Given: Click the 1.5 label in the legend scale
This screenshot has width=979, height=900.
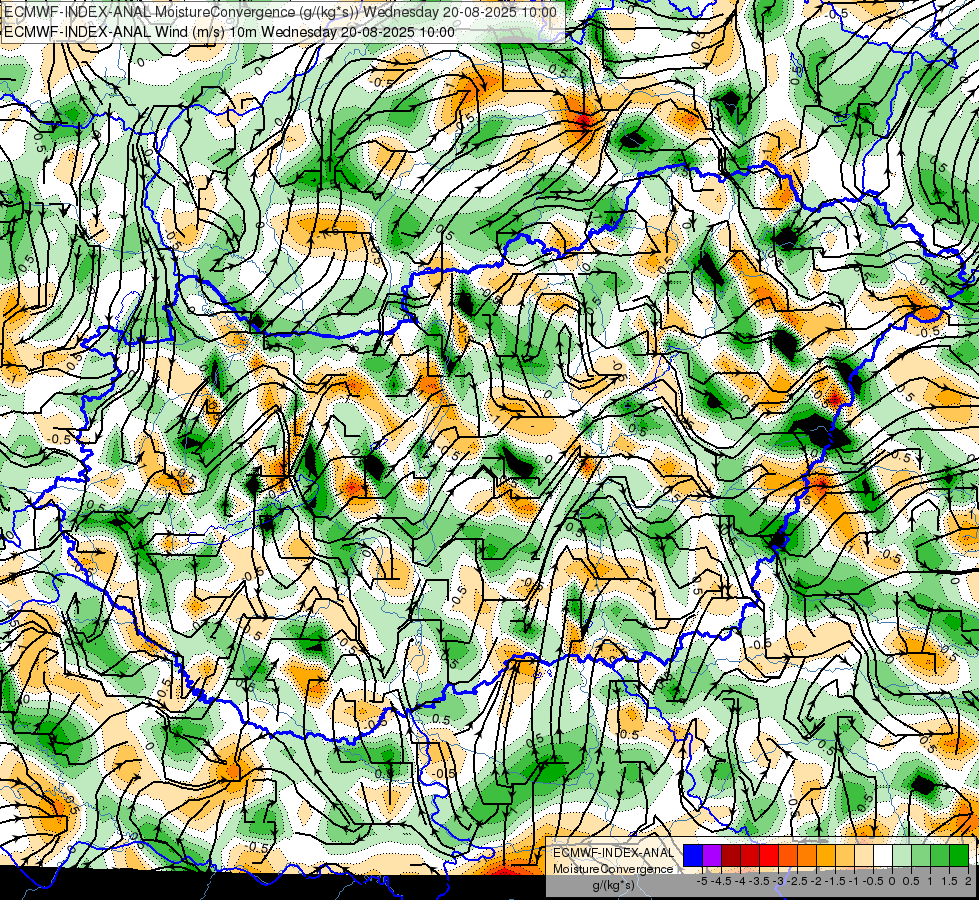Looking at the screenshot, I should [949, 881].
